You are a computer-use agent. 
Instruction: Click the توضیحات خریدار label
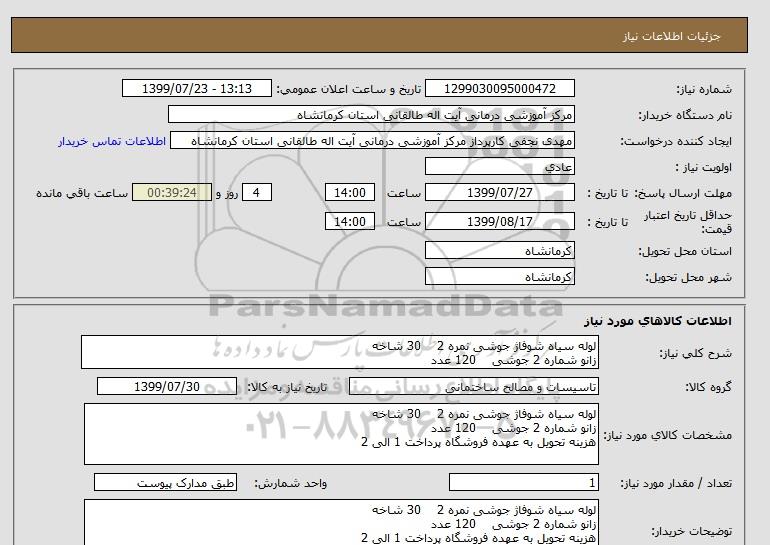point(691,532)
